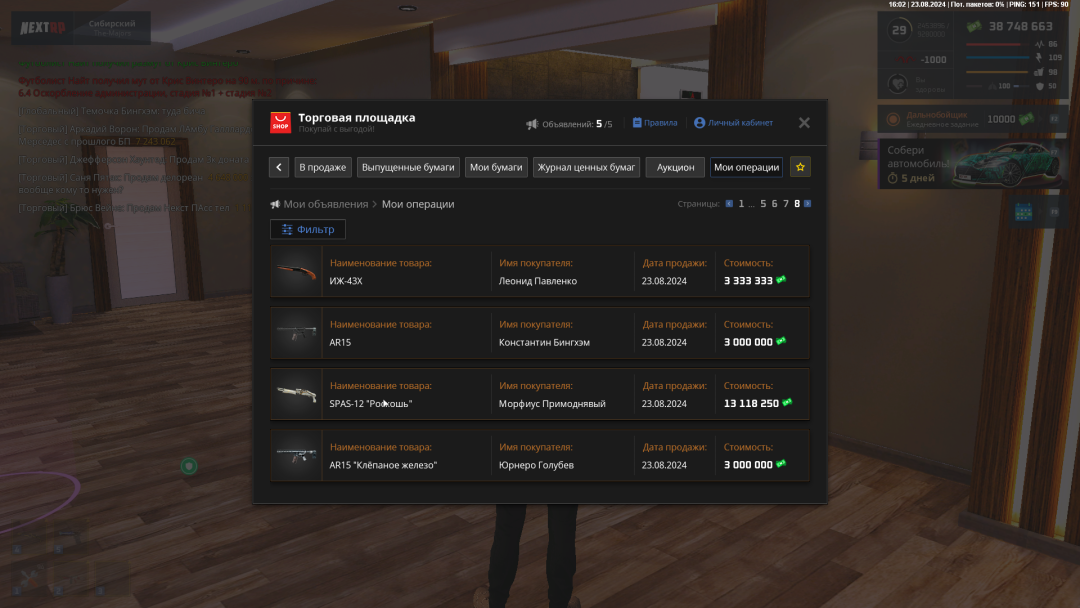The image size is (1080, 608).
Task: Expand the Фильтр filter panel
Action: 308,229
